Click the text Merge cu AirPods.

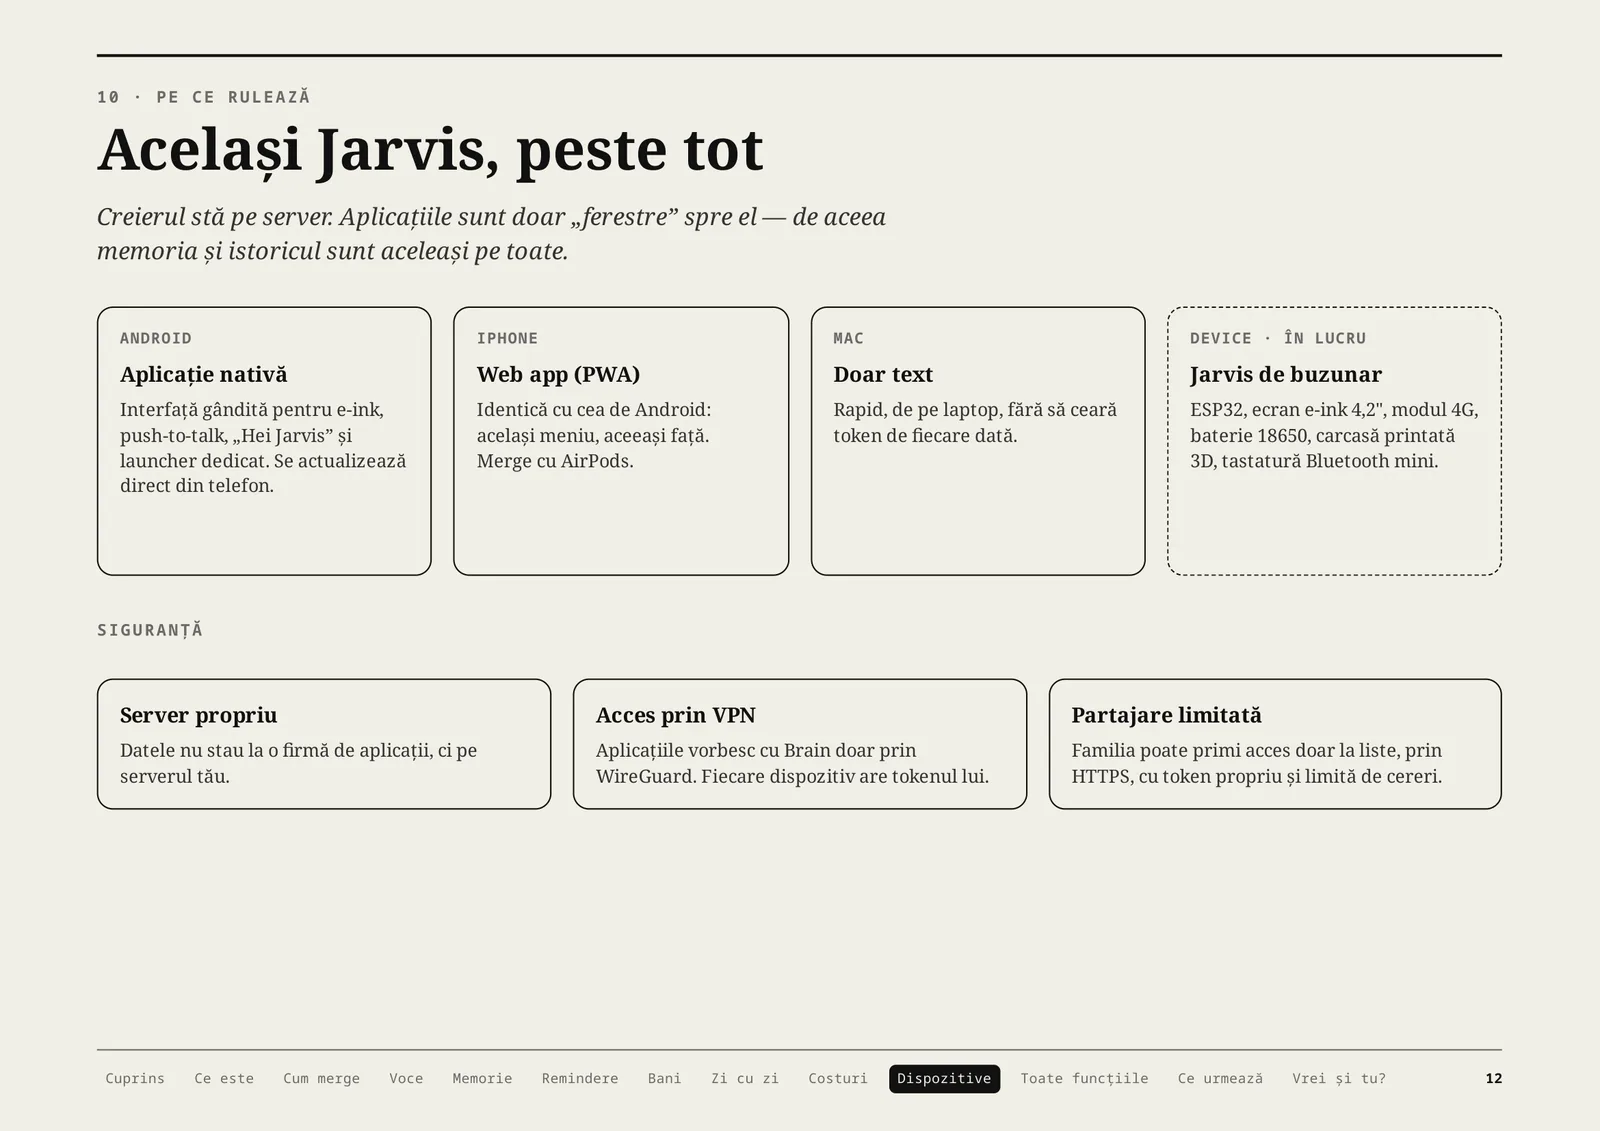[555, 461]
